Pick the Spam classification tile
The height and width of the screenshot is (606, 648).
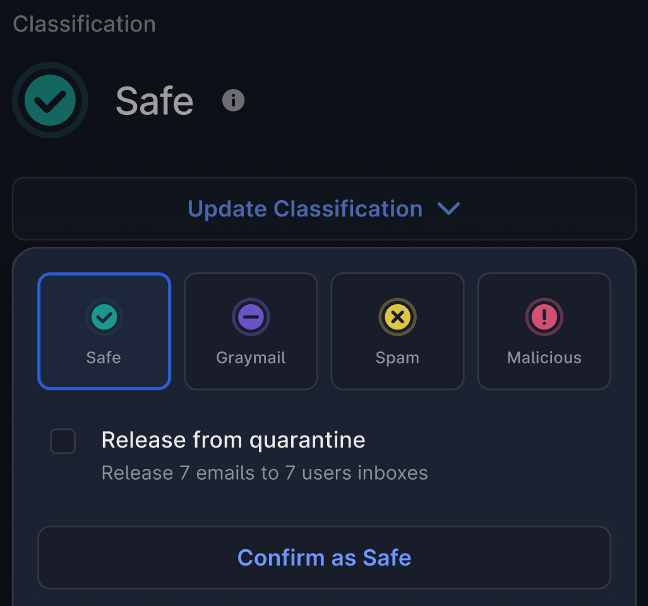click(398, 331)
